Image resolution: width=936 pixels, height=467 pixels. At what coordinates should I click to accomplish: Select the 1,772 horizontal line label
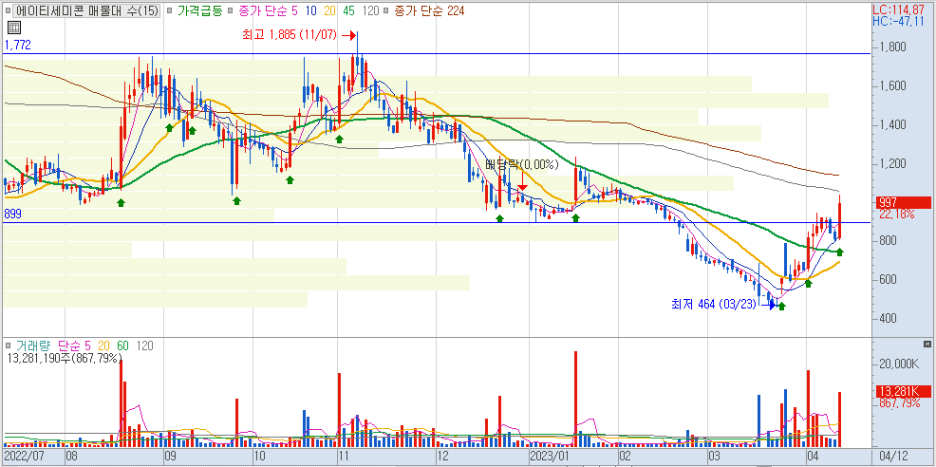17,45
